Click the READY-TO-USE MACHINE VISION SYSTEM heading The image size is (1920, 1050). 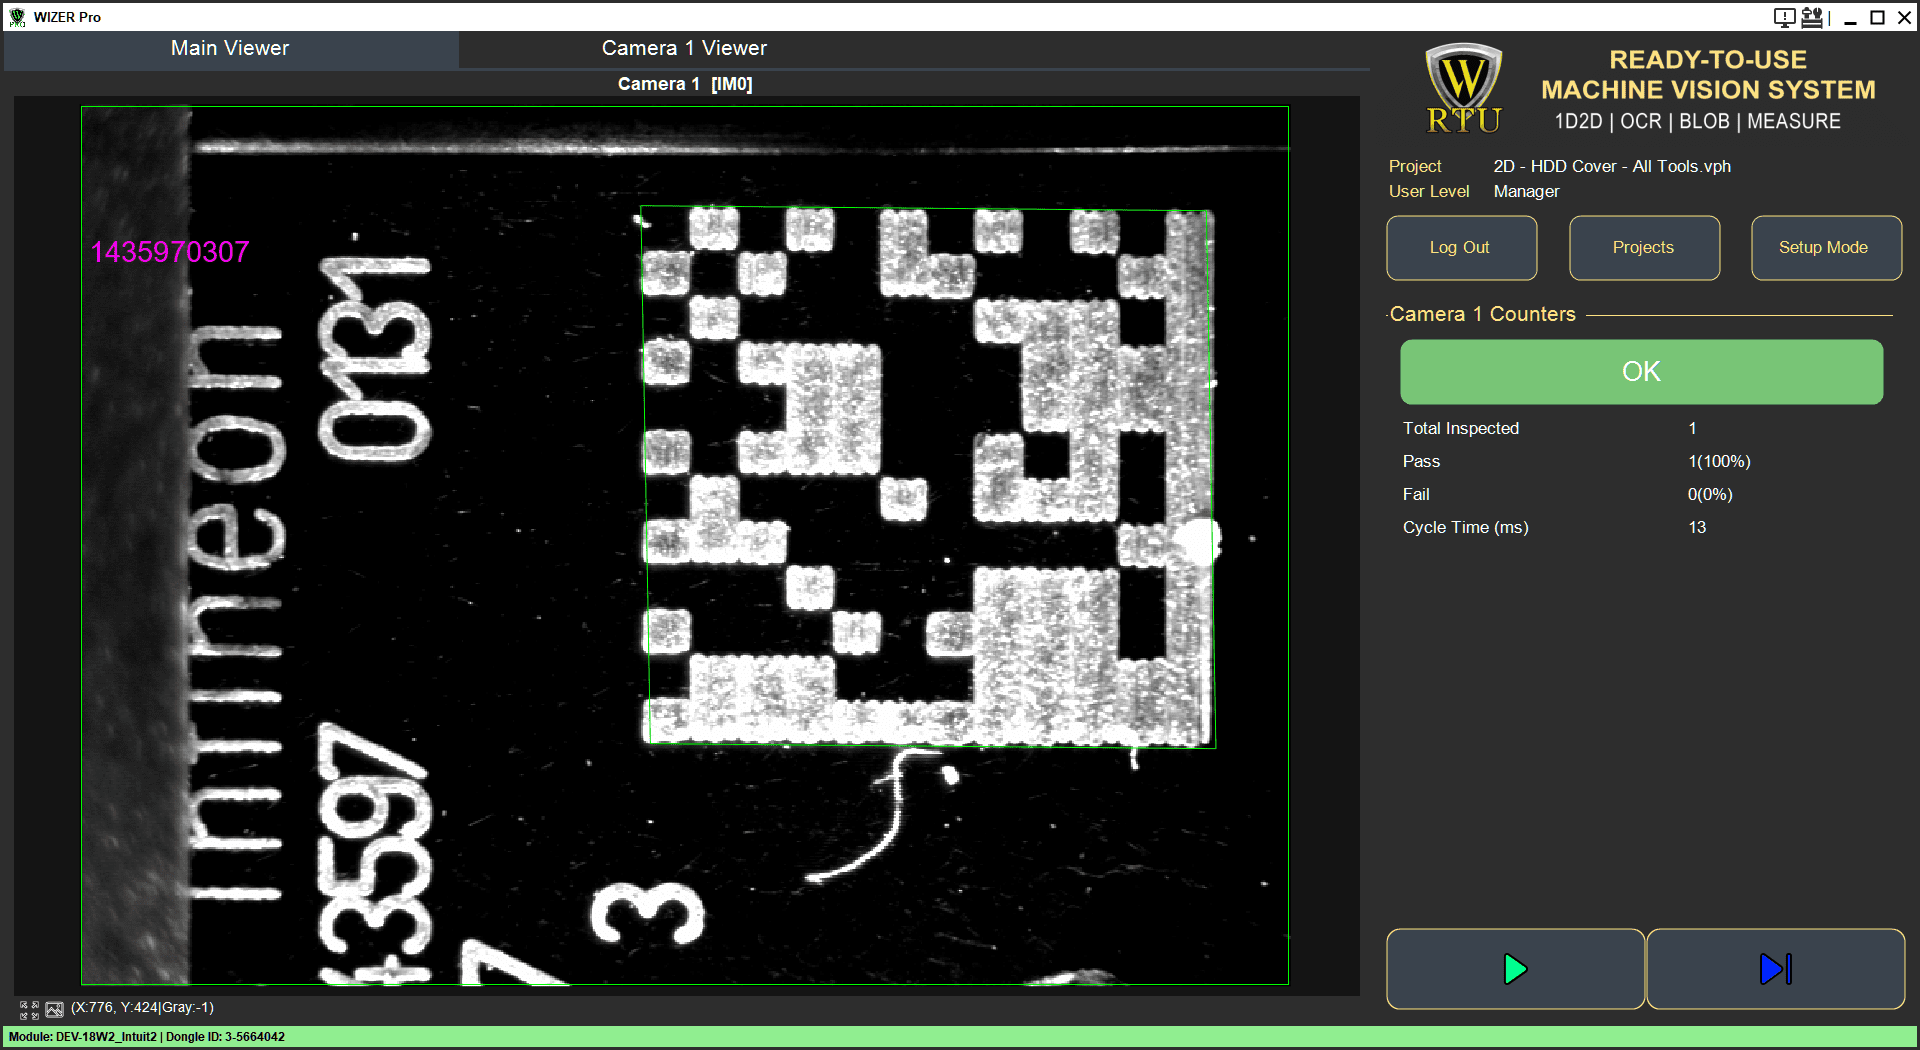pos(1708,75)
